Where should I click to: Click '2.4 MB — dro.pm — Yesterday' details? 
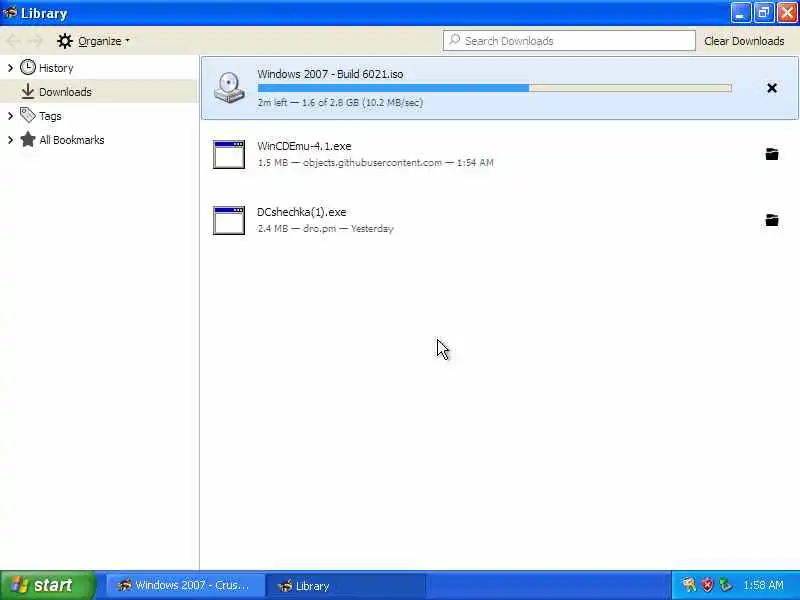(x=326, y=229)
